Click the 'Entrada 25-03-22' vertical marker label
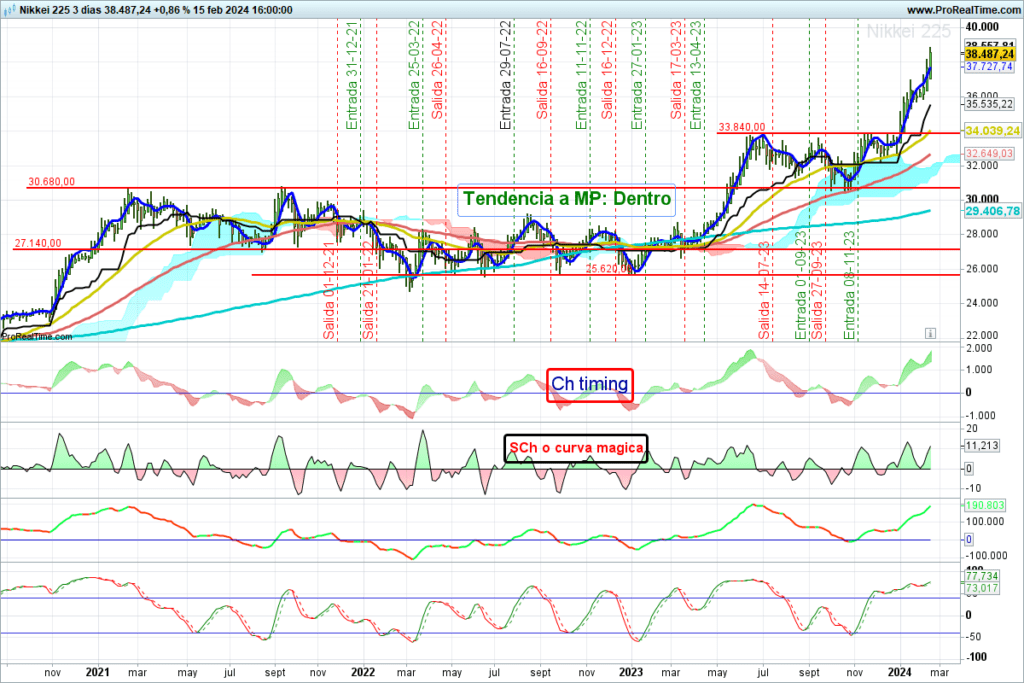The image size is (1024, 683). [415, 75]
